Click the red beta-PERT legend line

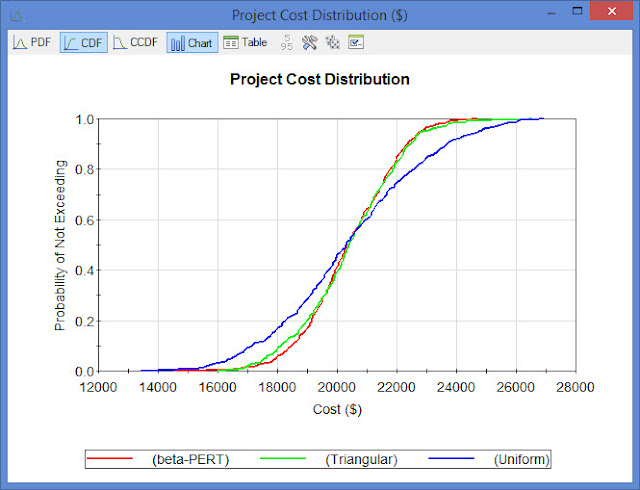click(110, 459)
